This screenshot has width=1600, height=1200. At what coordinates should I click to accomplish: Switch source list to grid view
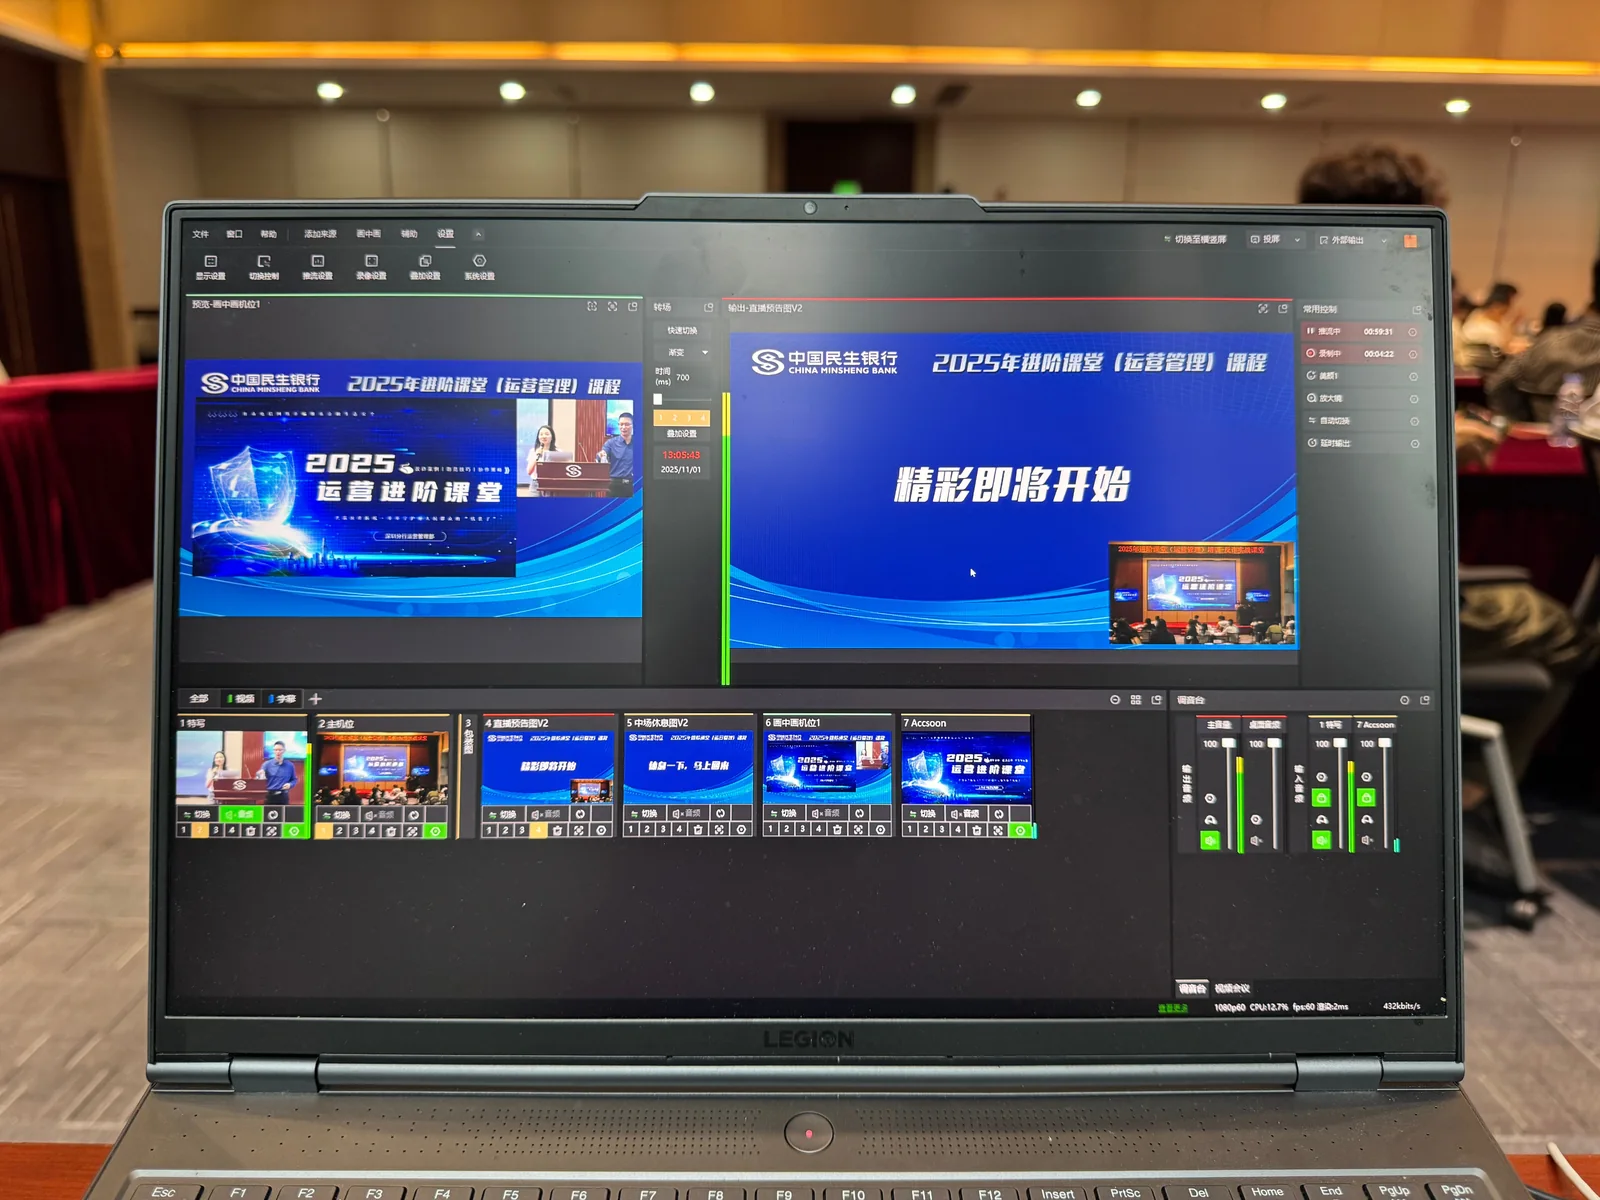click(1136, 700)
